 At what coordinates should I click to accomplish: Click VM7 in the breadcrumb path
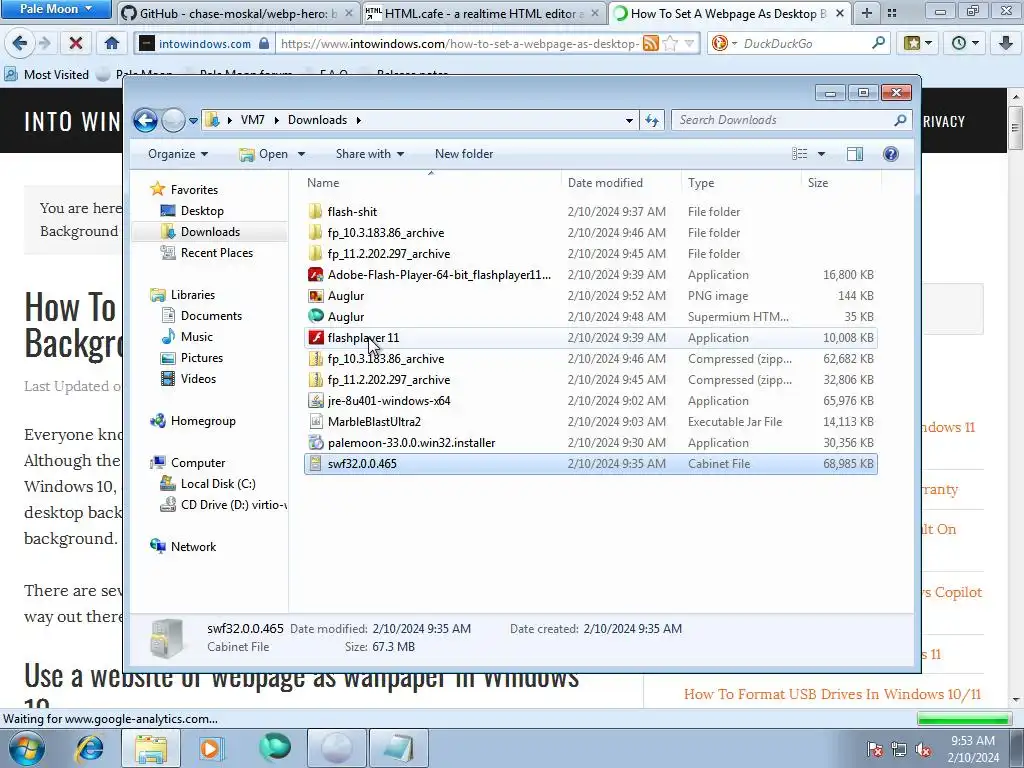click(x=253, y=120)
